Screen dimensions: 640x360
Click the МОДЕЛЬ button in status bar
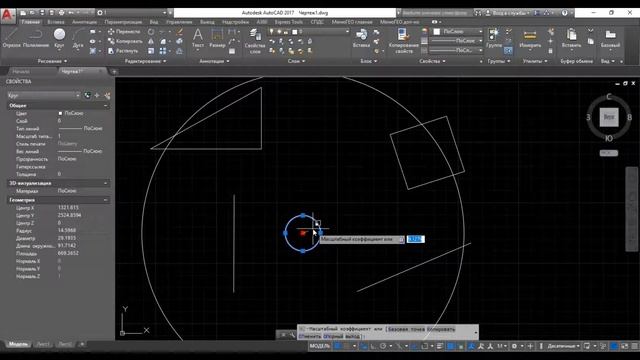[320, 346]
